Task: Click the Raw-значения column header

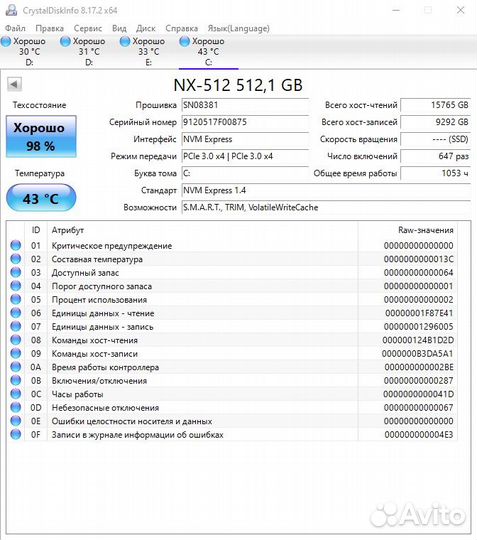Action: [x=408, y=230]
